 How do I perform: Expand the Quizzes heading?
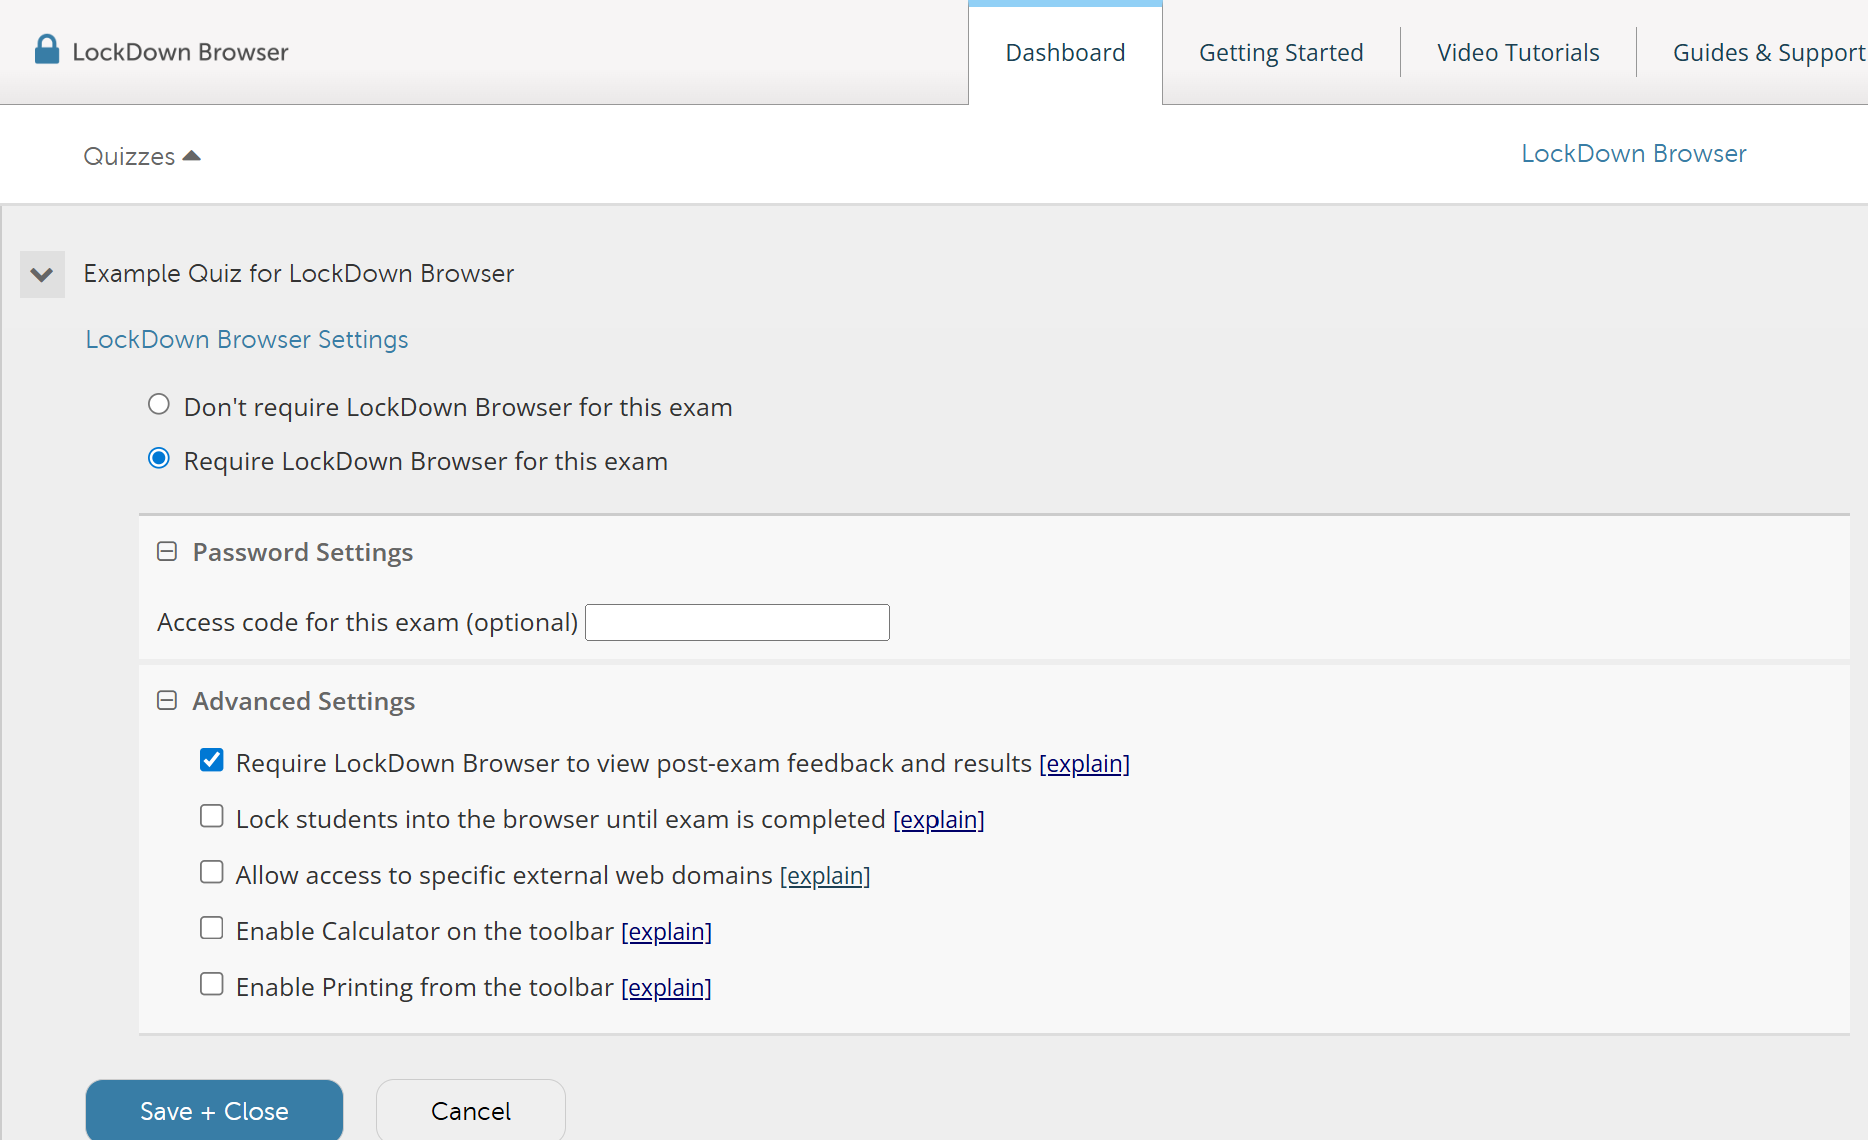[131, 156]
